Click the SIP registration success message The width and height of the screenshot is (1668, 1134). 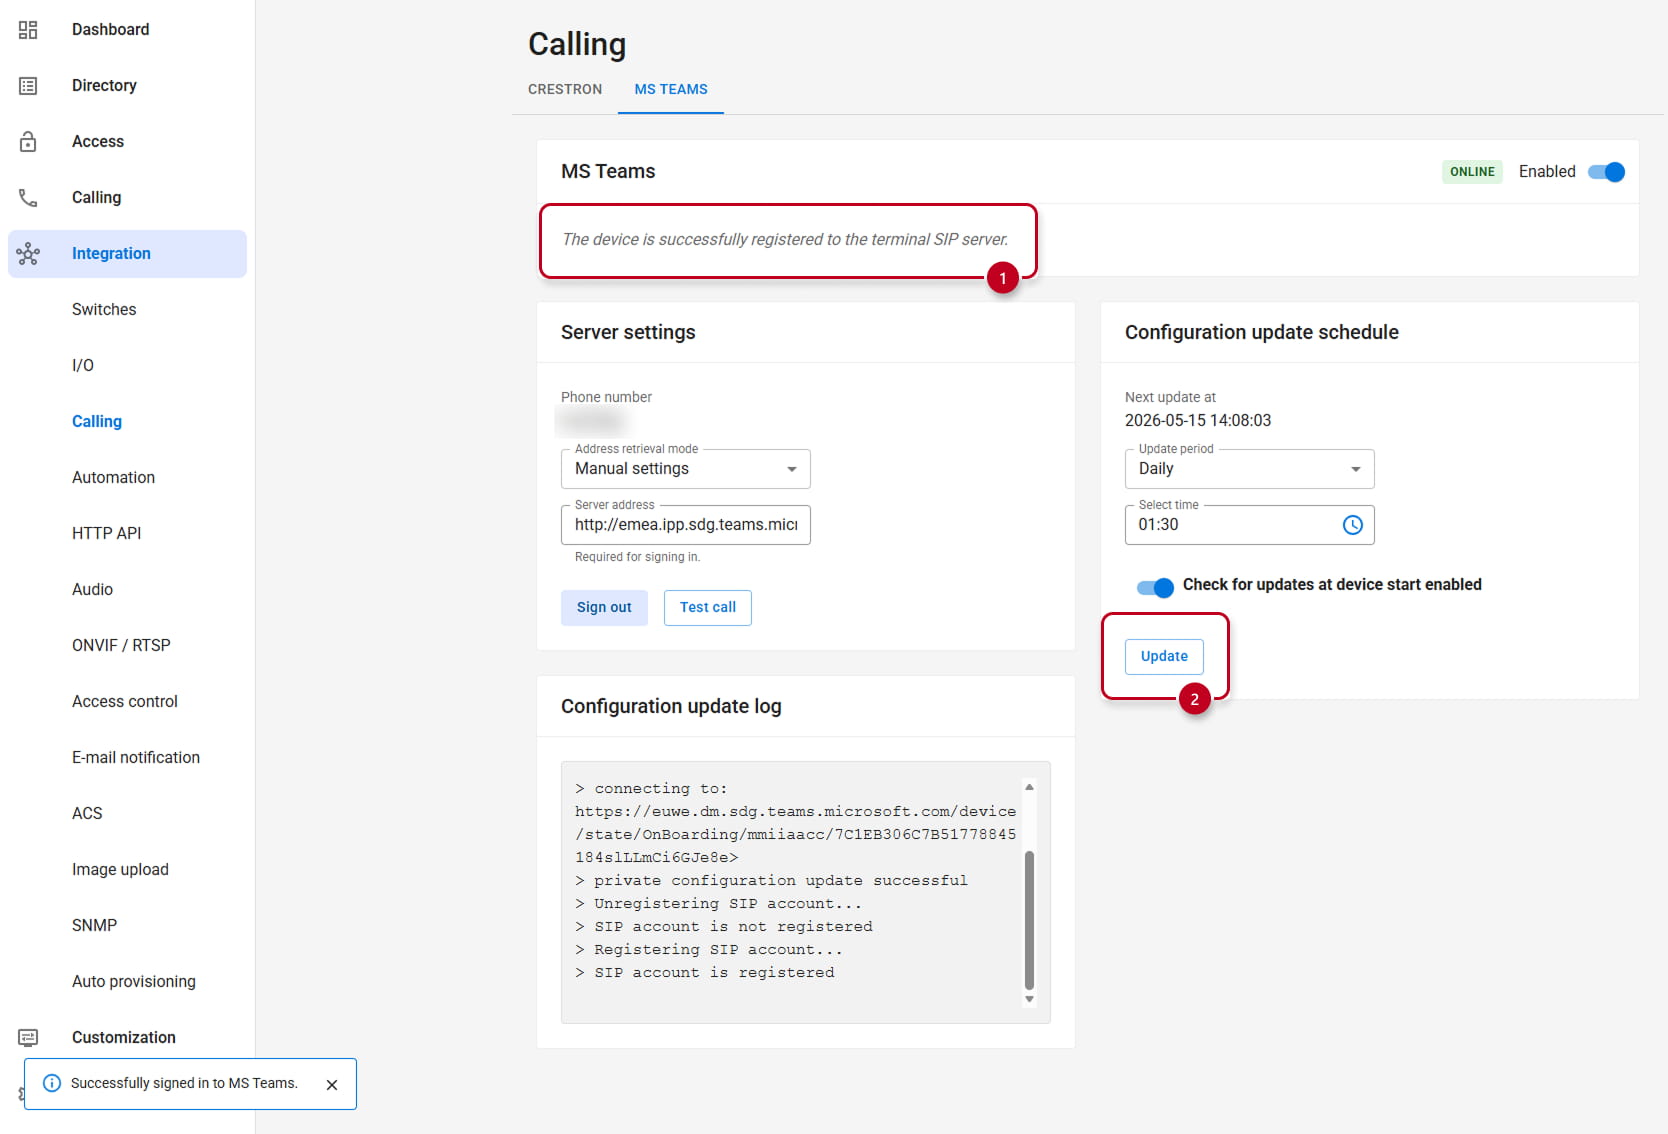(x=785, y=240)
